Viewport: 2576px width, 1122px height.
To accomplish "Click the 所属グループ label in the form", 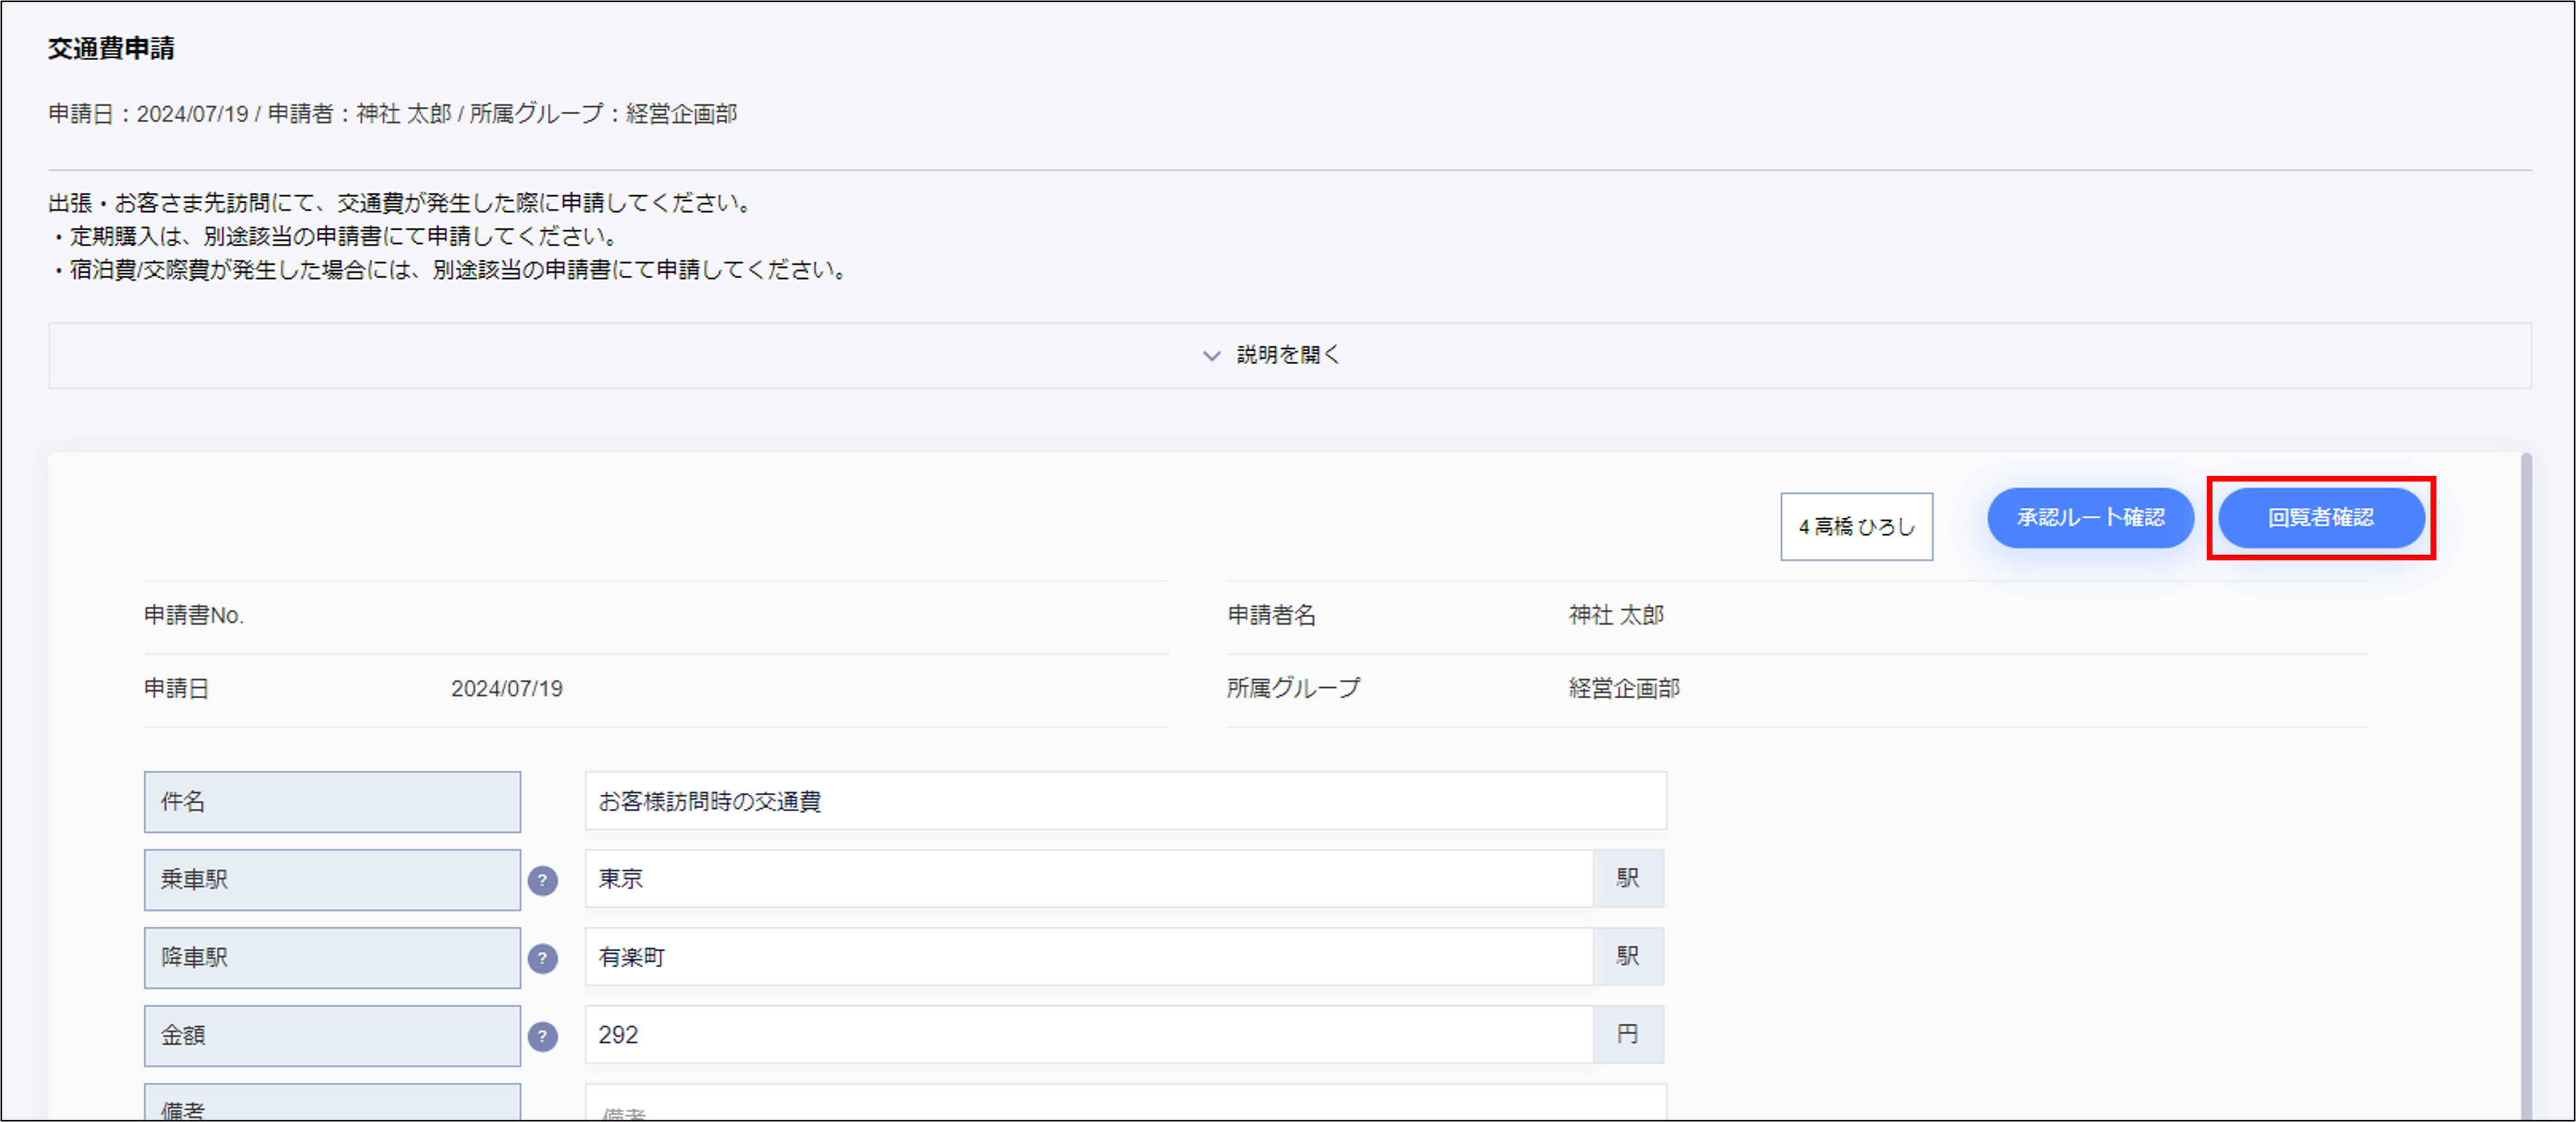I will click(1294, 688).
